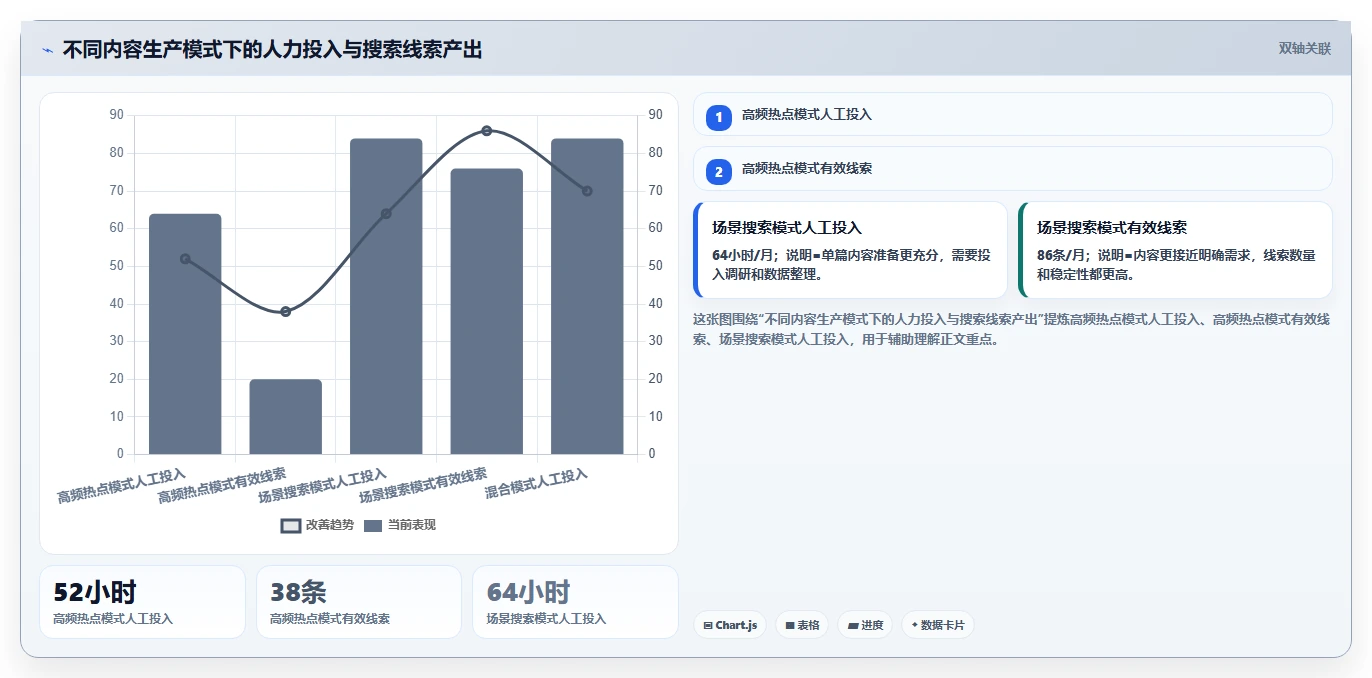Click the bar for 场景搜索模式人工投入
The width and height of the screenshot is (1372, 678).
click(386, 296)
